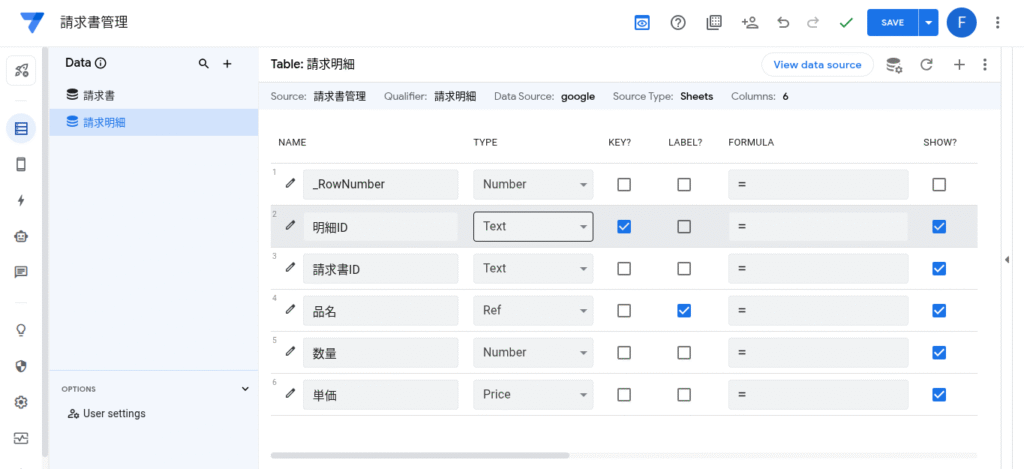Click the formula field for 数量
This screenshot has height=469, width=1024.
point(818,353)
